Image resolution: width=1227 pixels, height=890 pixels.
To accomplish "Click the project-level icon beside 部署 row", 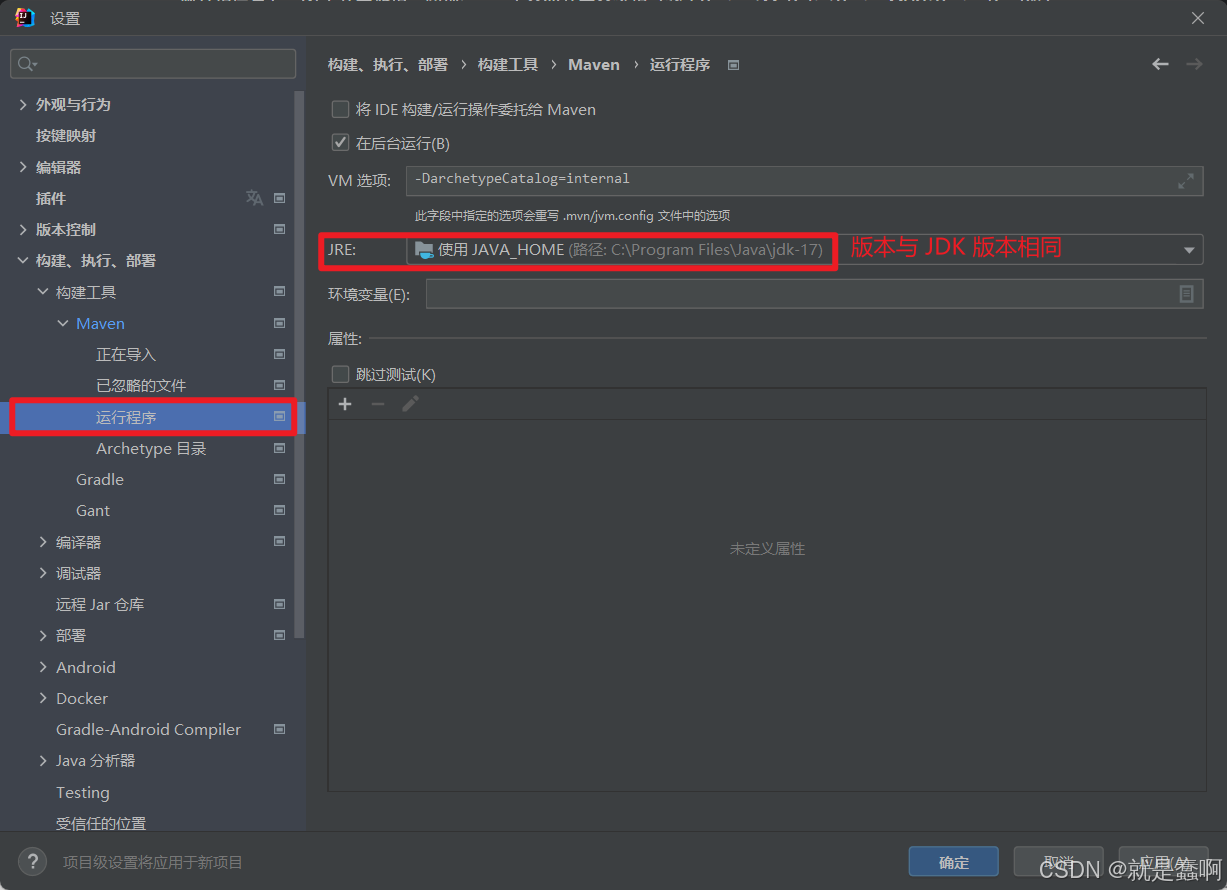I will pyautogui.click(x=280, y=635).
